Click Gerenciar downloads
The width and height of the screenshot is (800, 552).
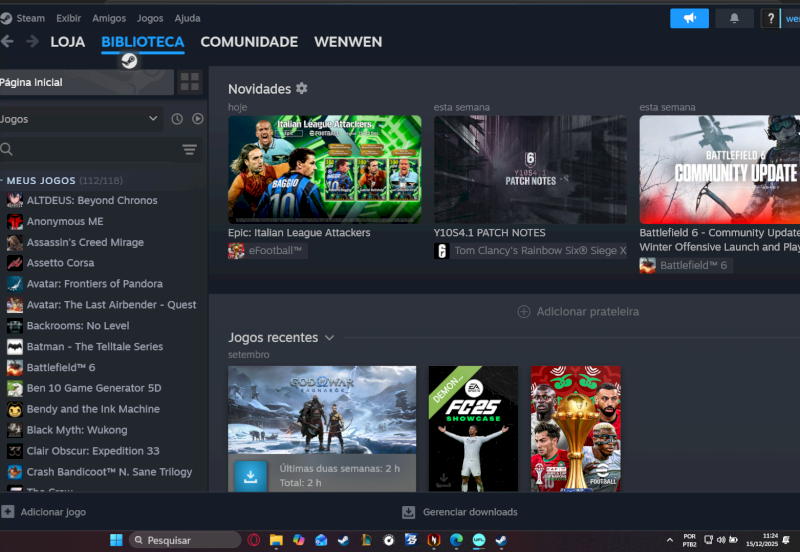(x=470, y=512)
